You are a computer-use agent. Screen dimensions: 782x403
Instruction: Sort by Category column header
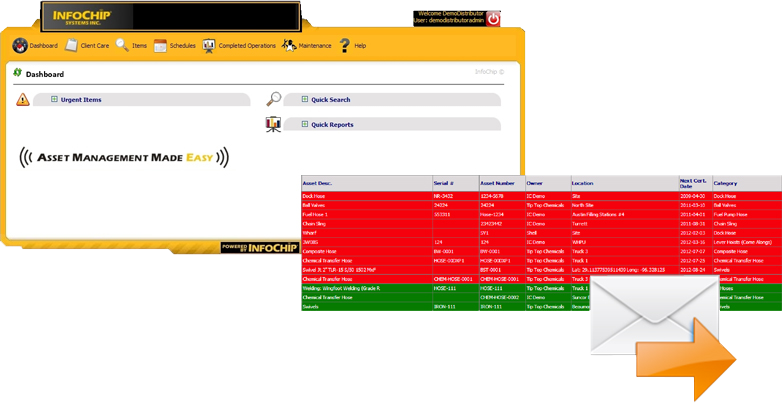[725, 183]
